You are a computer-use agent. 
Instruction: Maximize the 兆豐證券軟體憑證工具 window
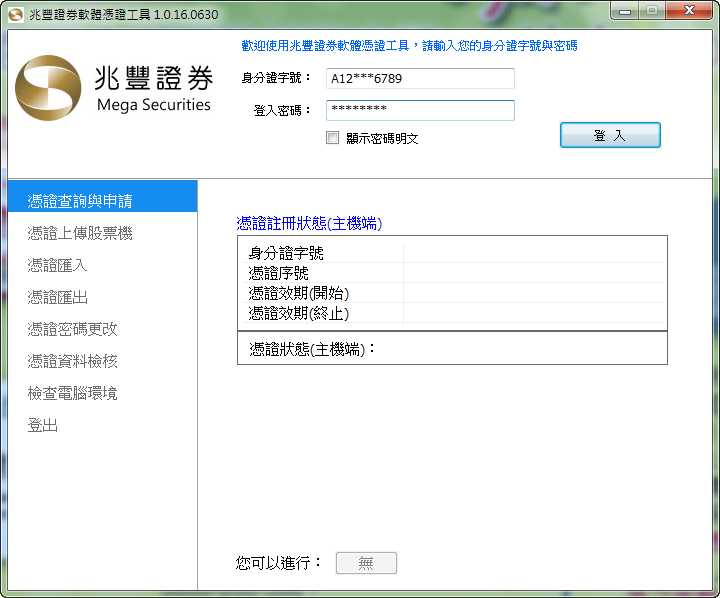[x=652, y=11]
